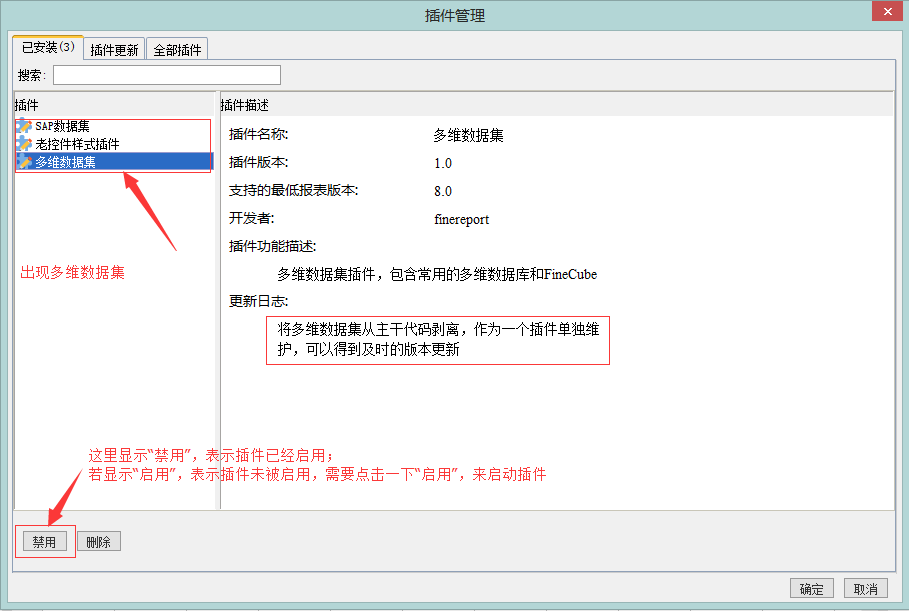The height and width of the screenshot is (611, 909).
Task: Click the 插件功能描述 text about FineCube
Action: click(x=437, y=274)
